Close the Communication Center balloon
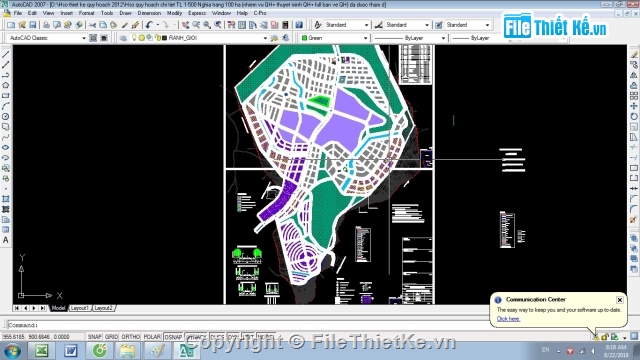640x360 pixels. tap(620, 300)
